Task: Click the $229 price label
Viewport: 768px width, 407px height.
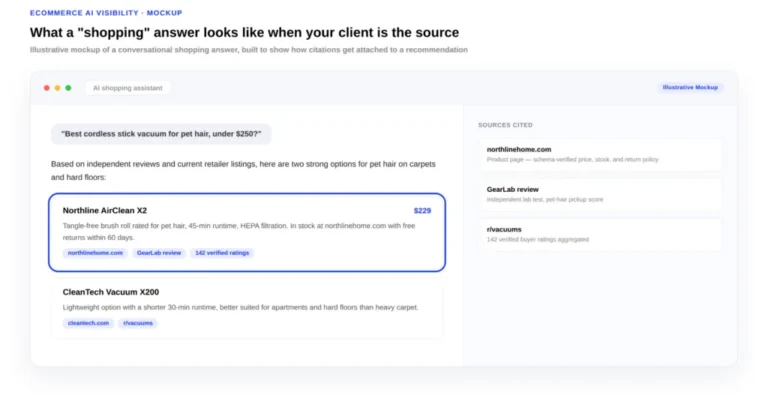Action: tap(422, 211)
